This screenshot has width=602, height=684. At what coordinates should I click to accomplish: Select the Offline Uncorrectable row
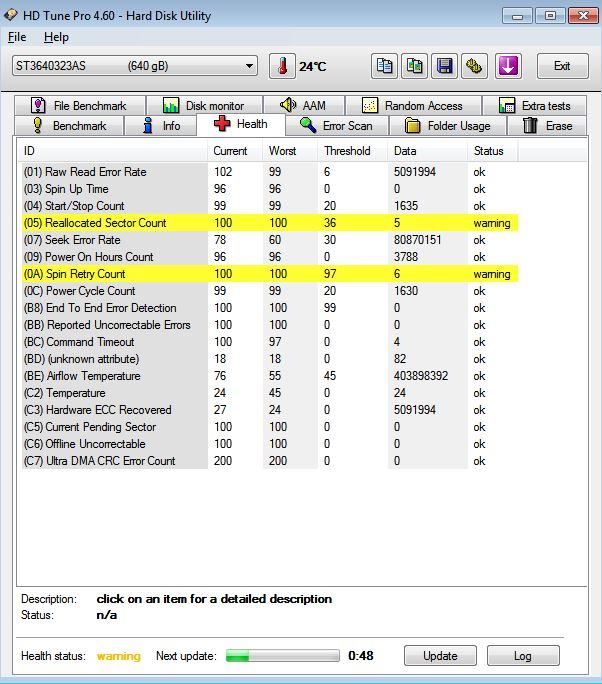click(270, 444)
